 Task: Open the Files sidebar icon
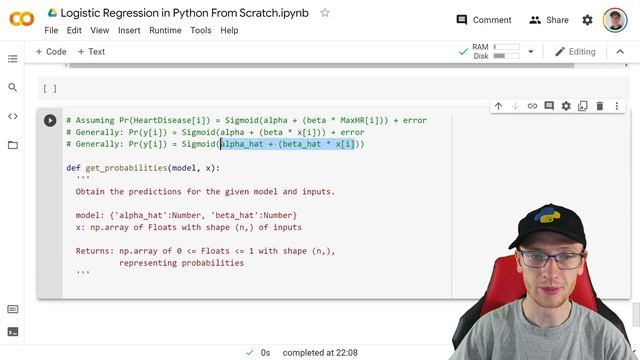point(13,145)
